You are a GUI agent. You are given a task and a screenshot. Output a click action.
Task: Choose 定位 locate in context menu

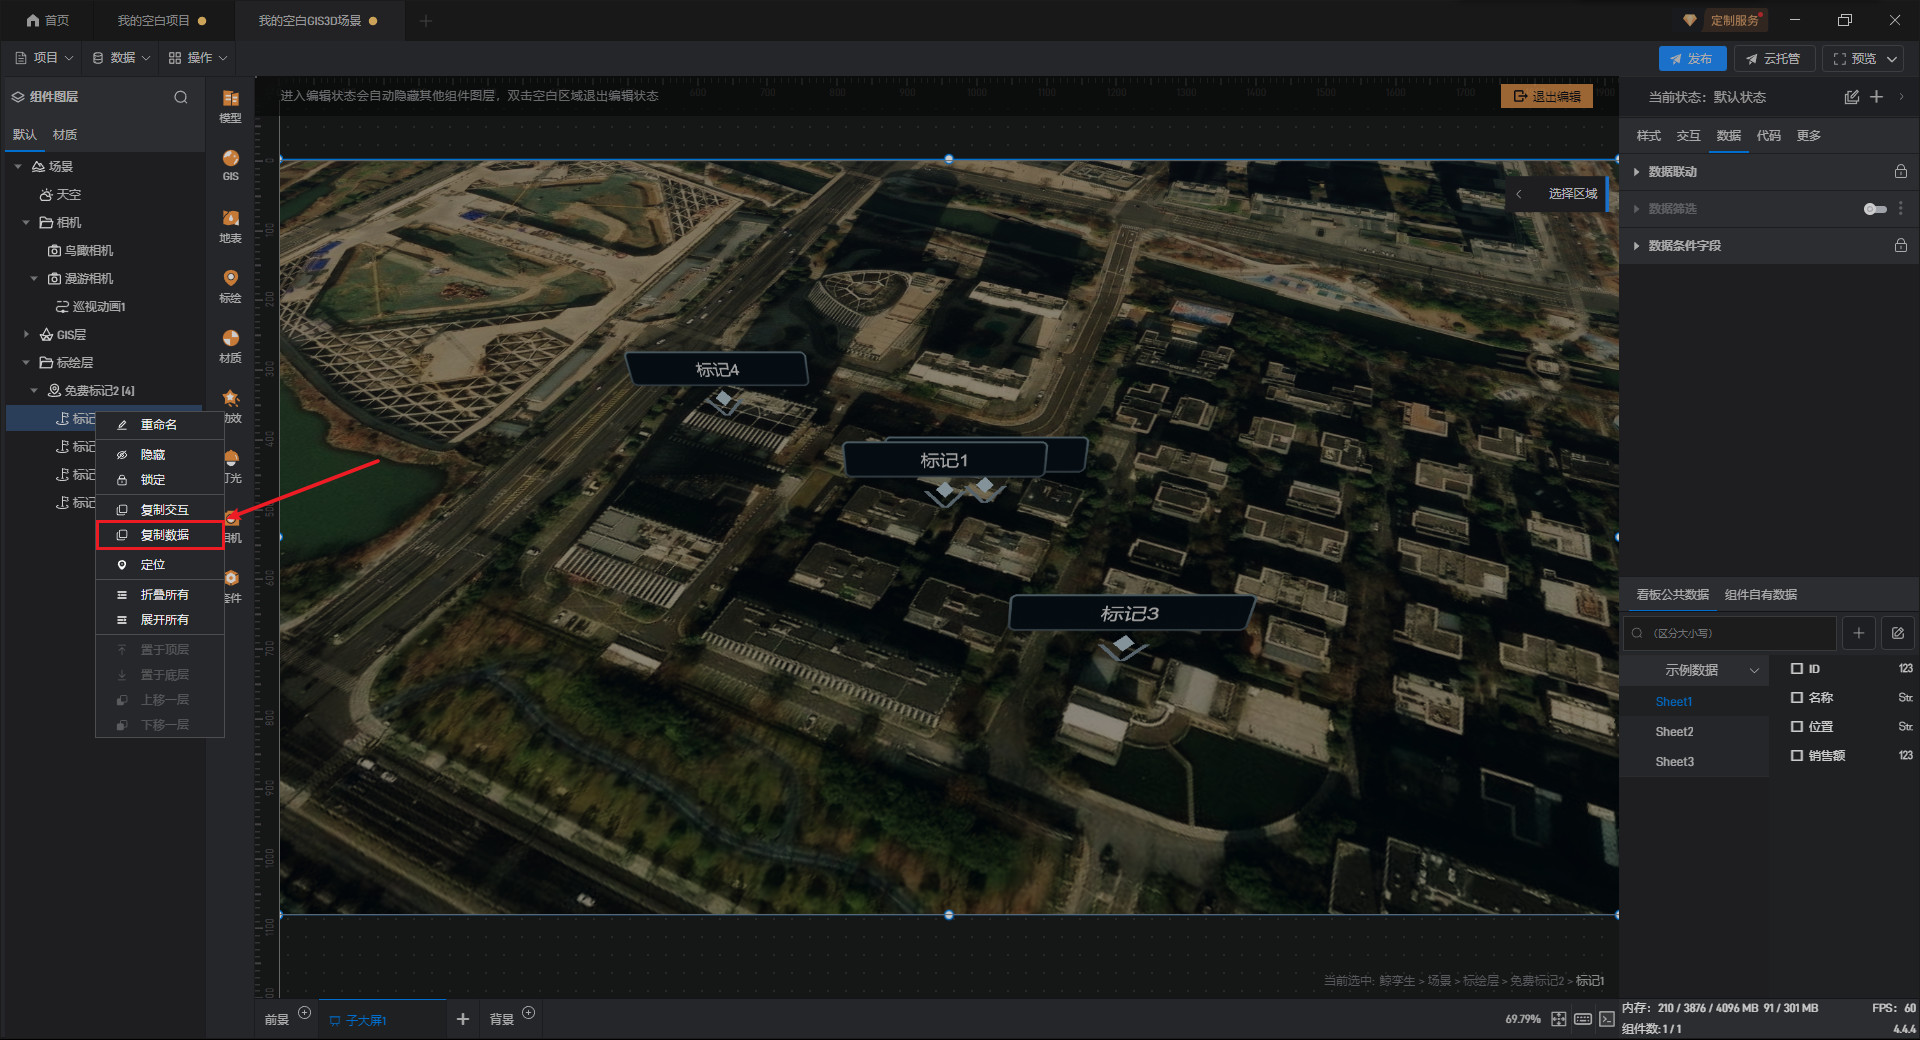pyautogui.click(x=160, y=565)
